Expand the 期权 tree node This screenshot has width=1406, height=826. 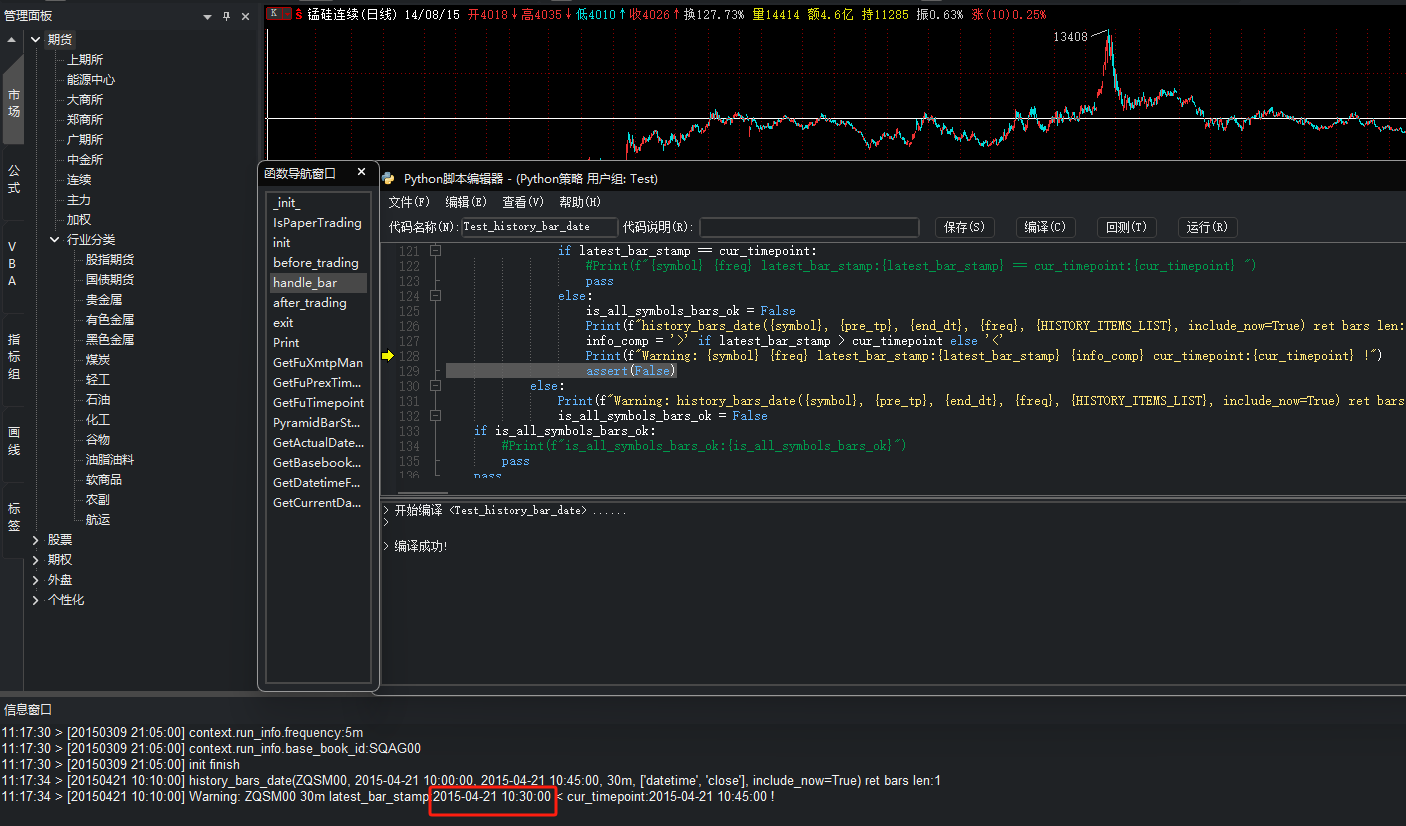[36, 560]
